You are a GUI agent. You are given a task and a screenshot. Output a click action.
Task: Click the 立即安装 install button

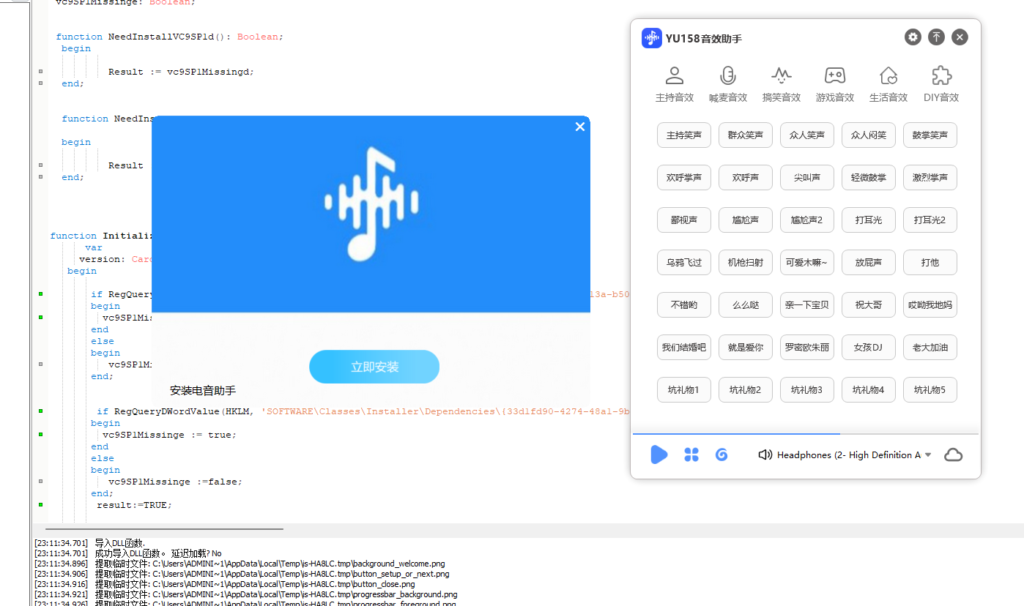point(374,367)
